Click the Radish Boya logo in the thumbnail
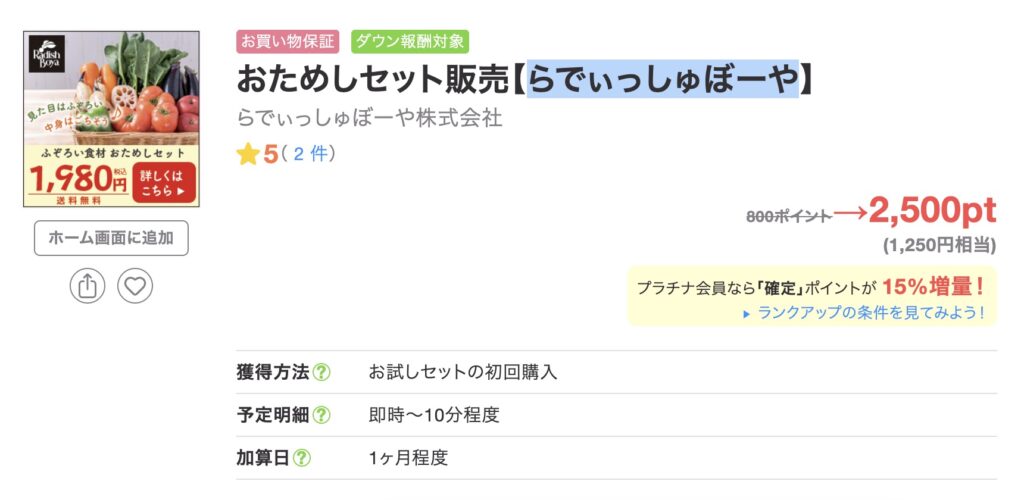 point(46,54)
